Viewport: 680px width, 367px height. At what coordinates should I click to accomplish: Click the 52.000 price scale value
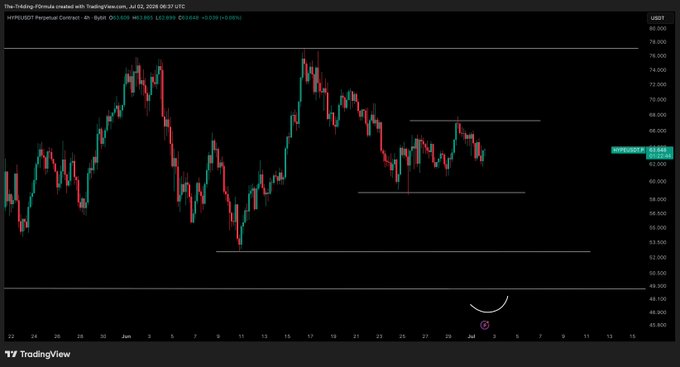coord(657,257)
